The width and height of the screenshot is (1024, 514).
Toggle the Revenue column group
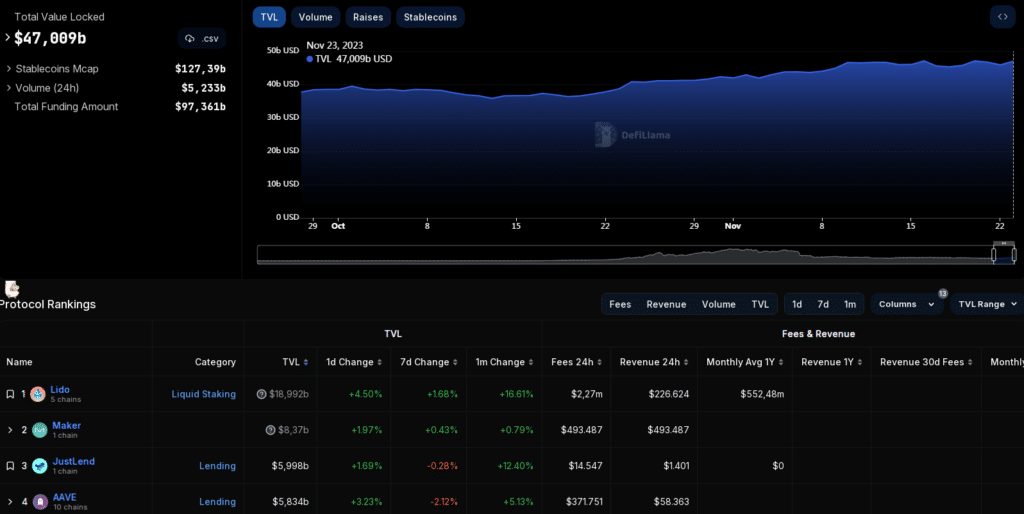click(666, 304)
